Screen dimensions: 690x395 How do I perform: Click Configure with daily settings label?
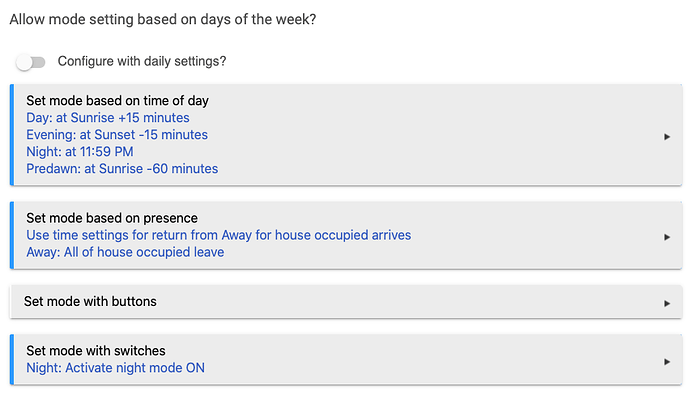point(142,61)
